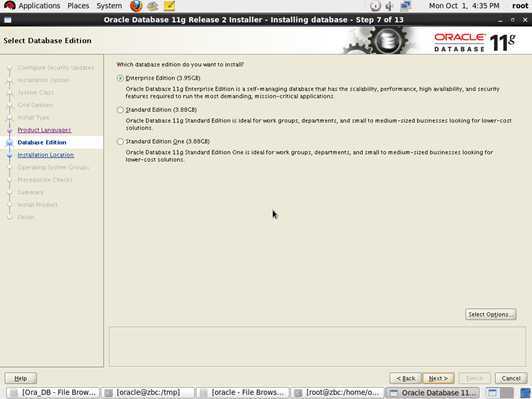
Task: Go to Installation Location step
Action: [x=46, y=155]
